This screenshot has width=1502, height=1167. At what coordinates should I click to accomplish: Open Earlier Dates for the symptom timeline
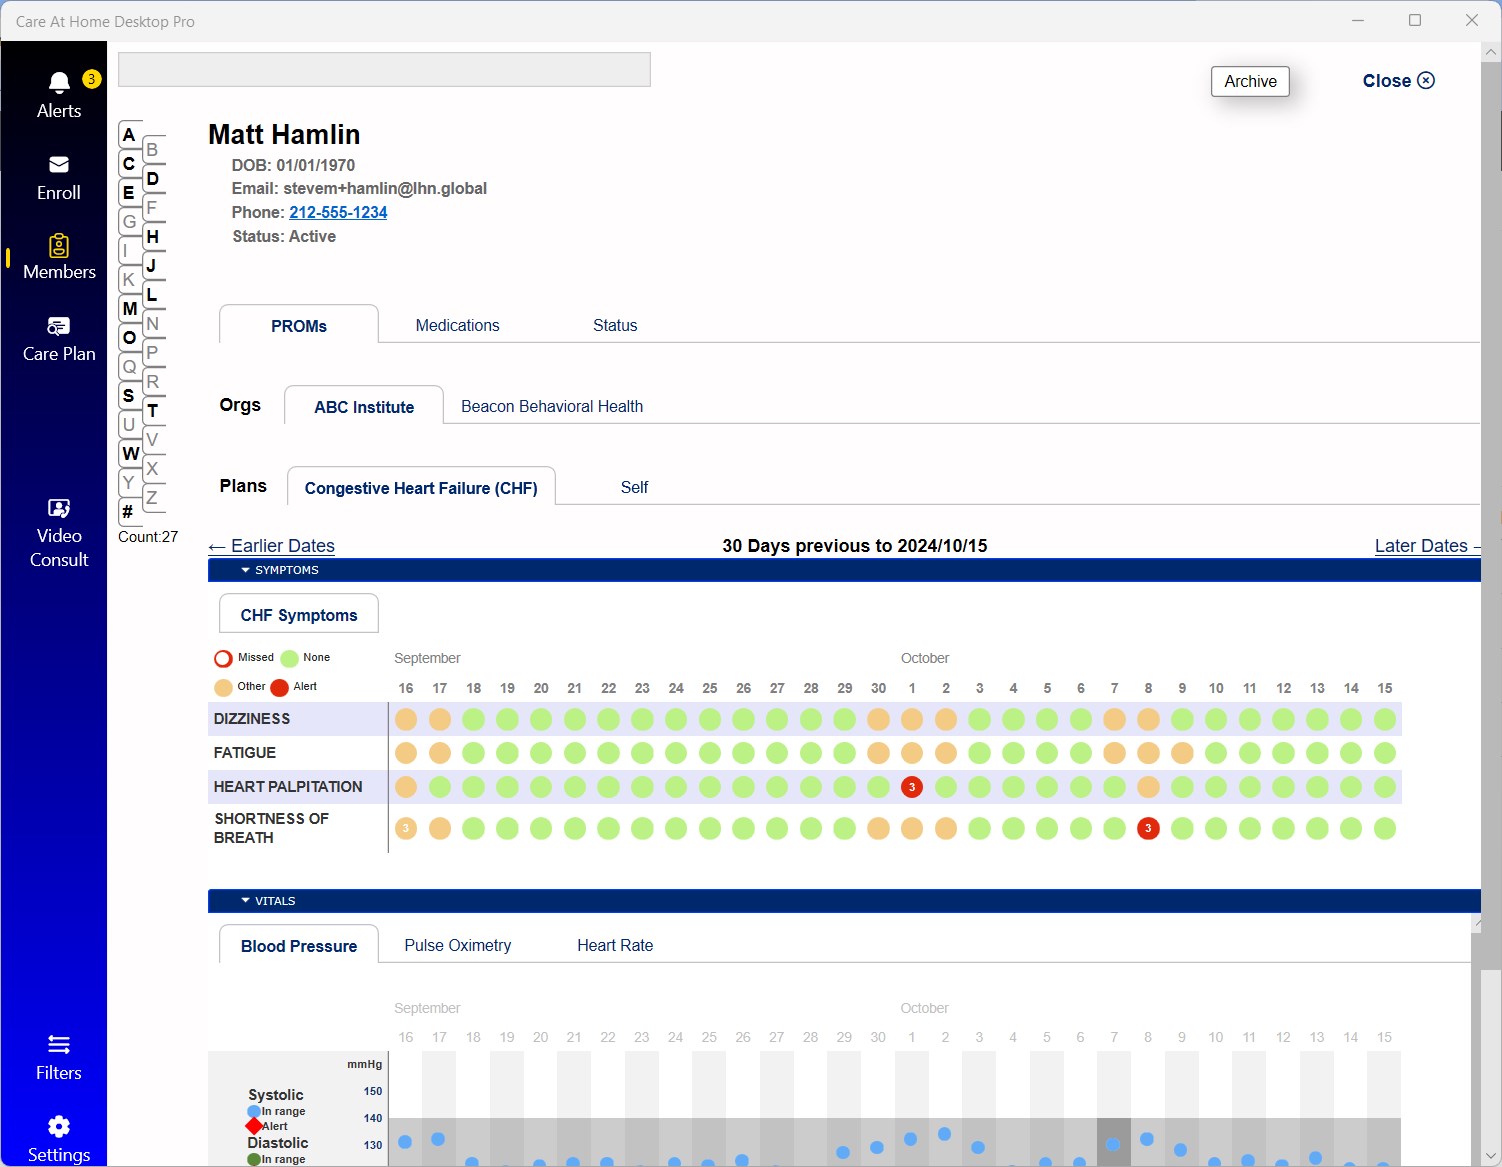(271, 546)
